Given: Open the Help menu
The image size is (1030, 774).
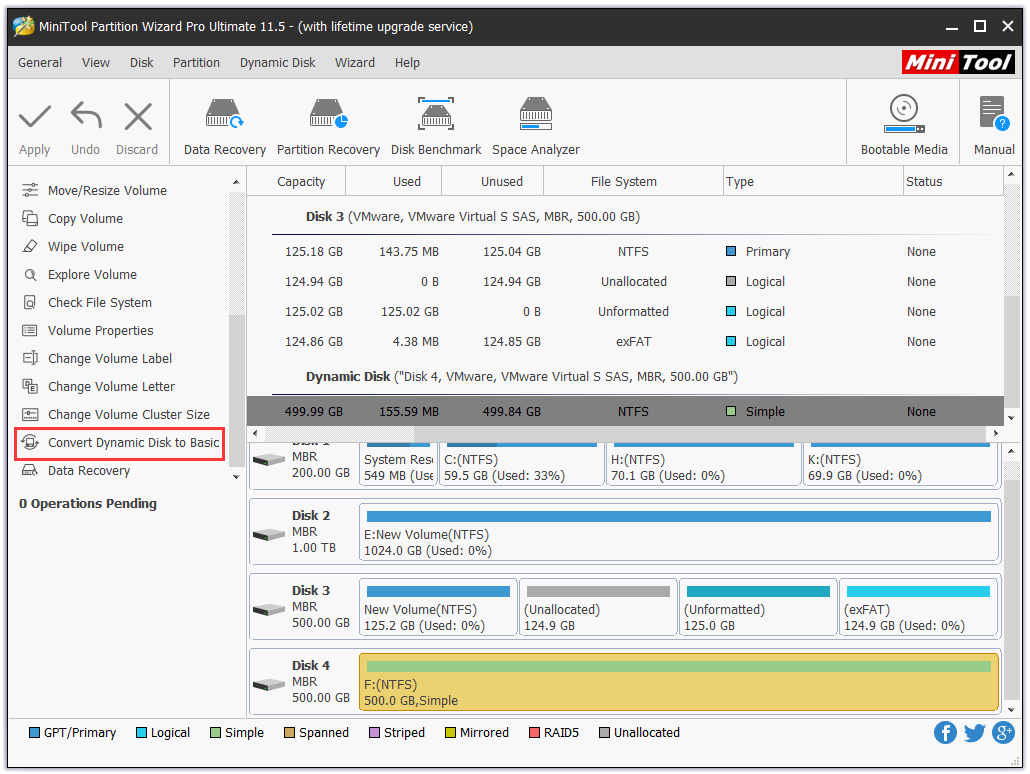Looking at the screenshot, I should [x=407, y=62].
